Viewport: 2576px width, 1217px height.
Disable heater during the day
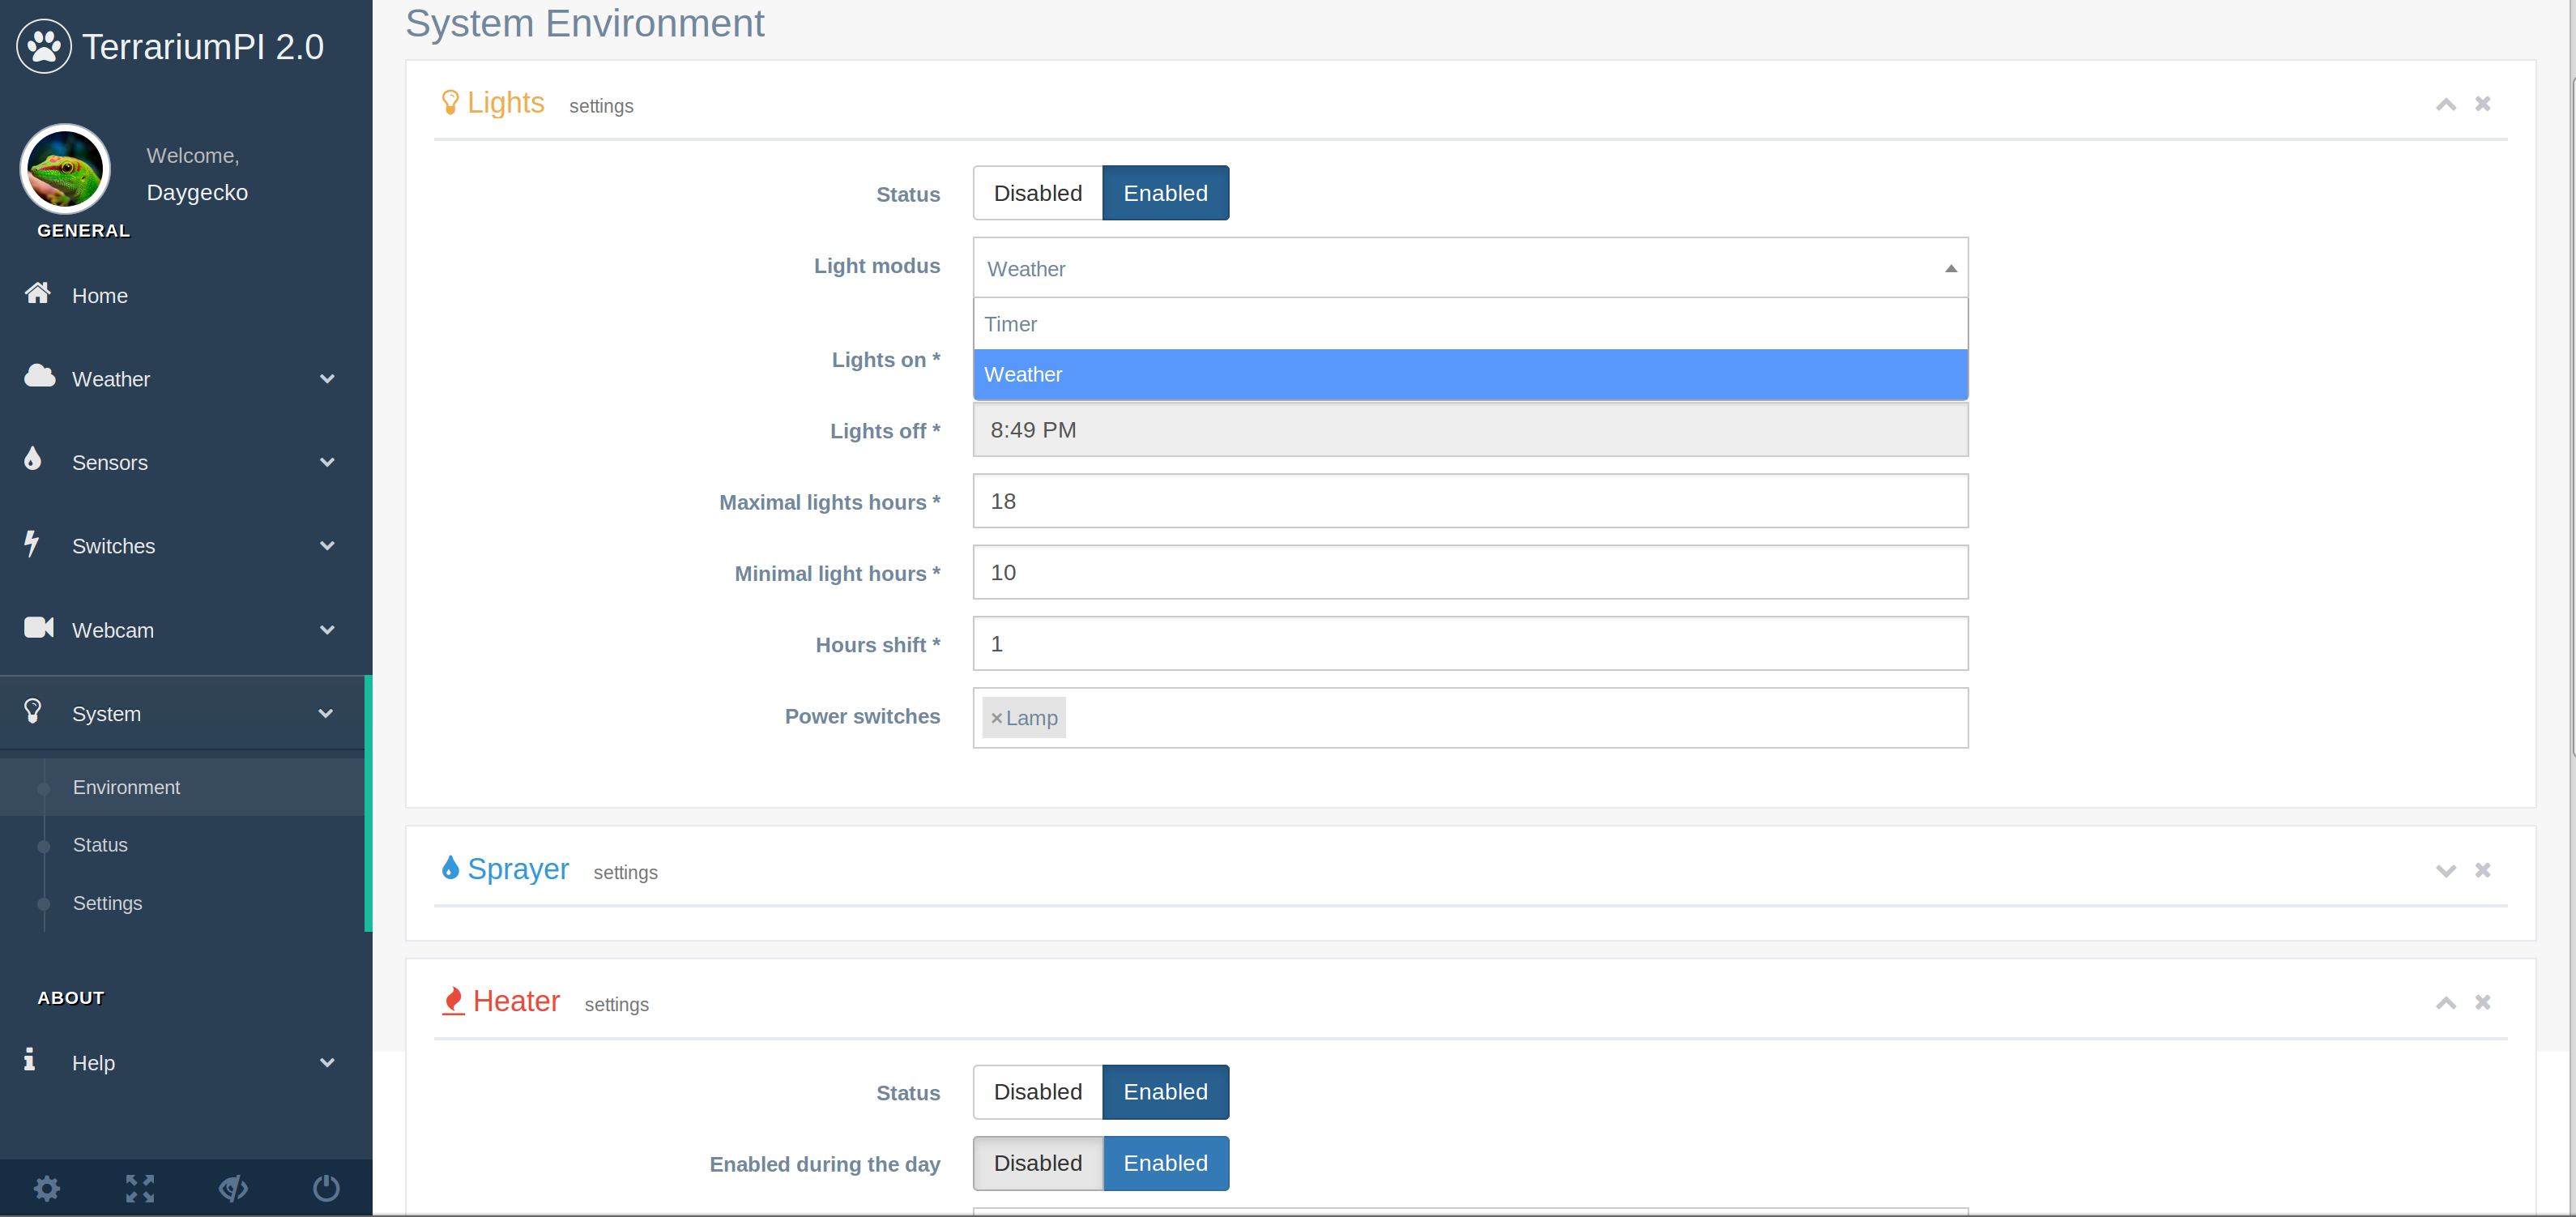click(1037, 1163)
